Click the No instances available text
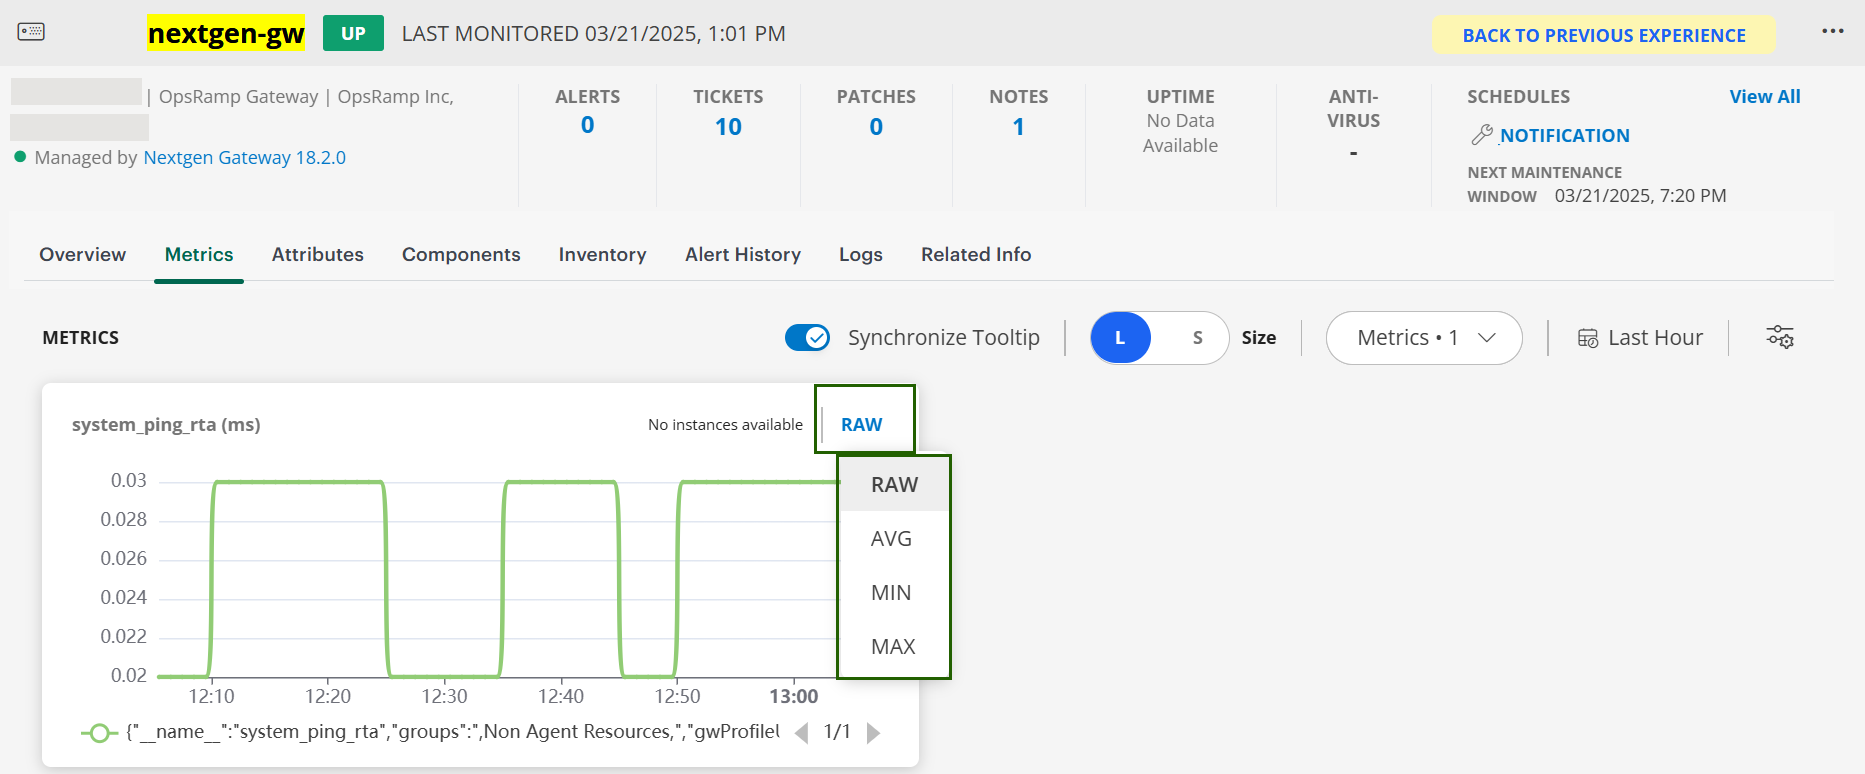Screen dimensions: 1865x774 [725, 425]
